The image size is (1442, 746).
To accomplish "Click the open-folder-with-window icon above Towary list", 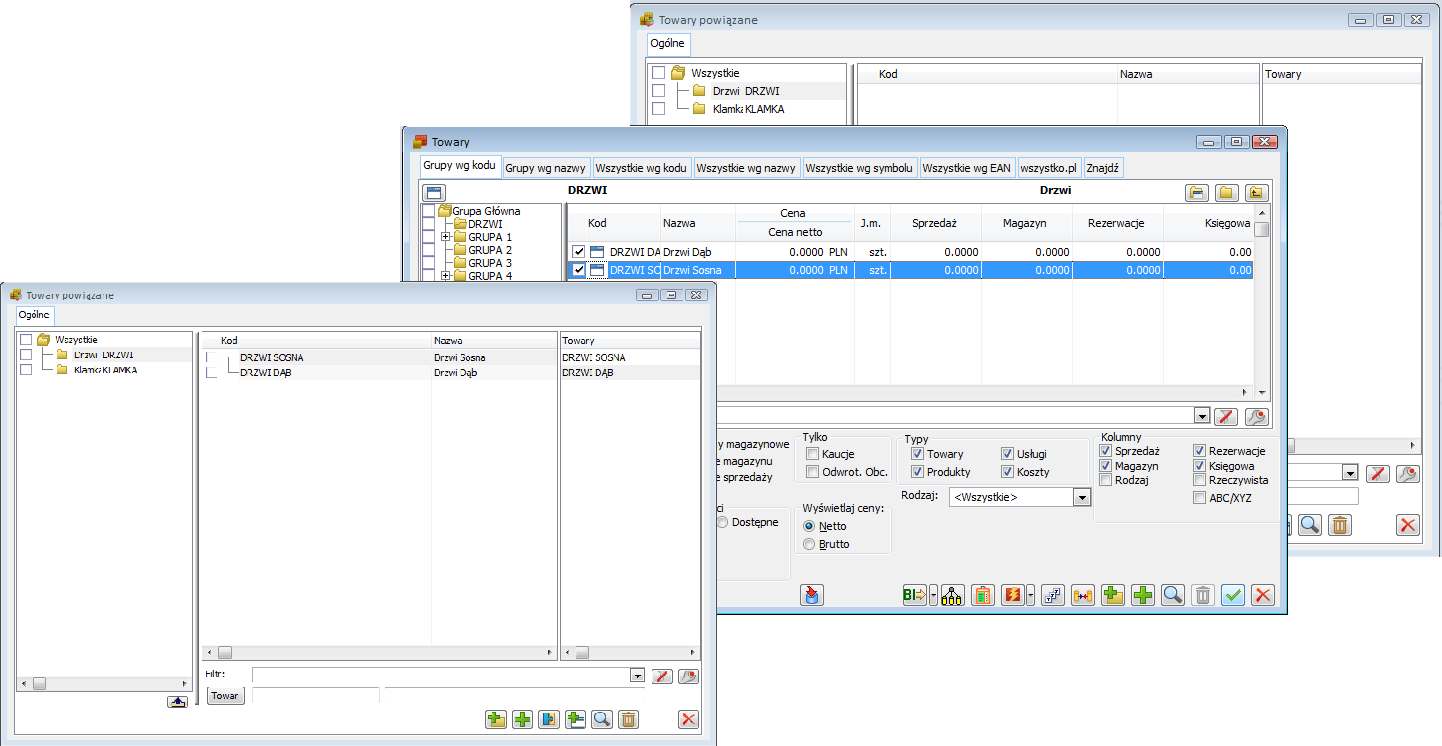I will [x=1197, y=193].
